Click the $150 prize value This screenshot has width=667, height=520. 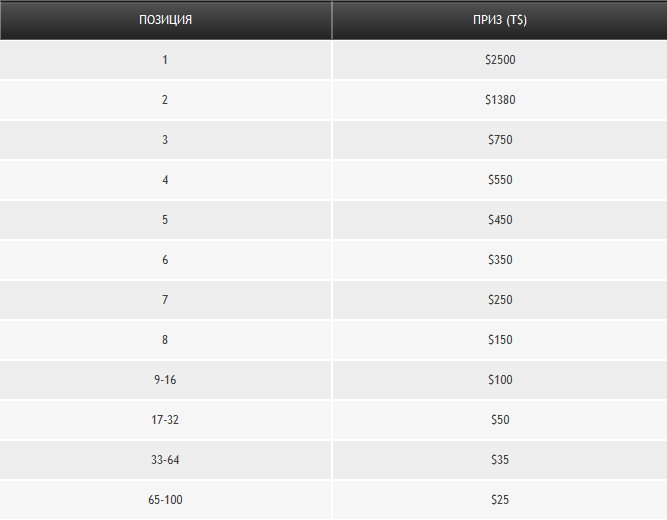pos(500,340)
